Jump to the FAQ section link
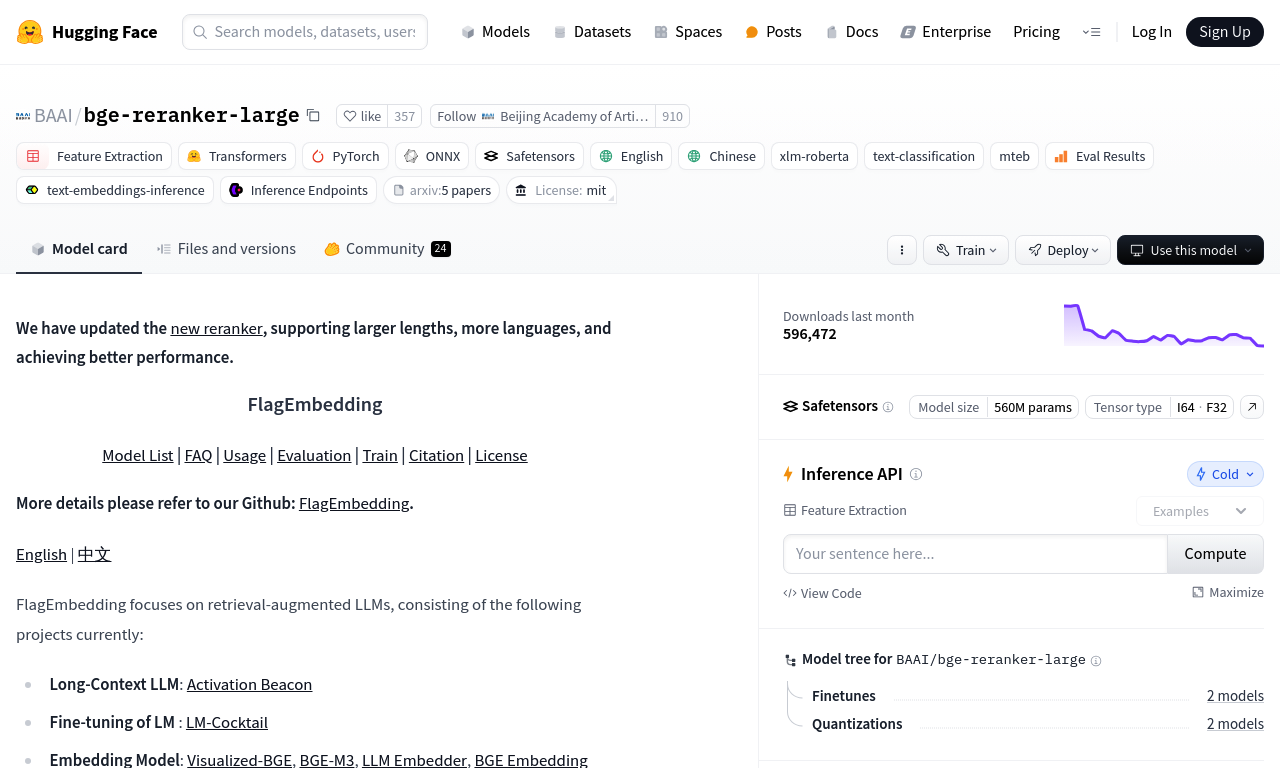 point(198,455)
